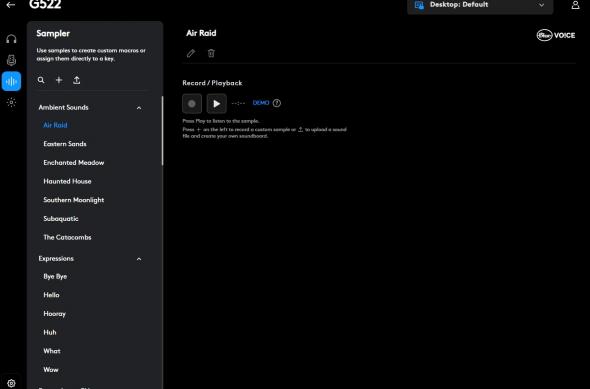Click the Expressions heading

click(56, 259)
